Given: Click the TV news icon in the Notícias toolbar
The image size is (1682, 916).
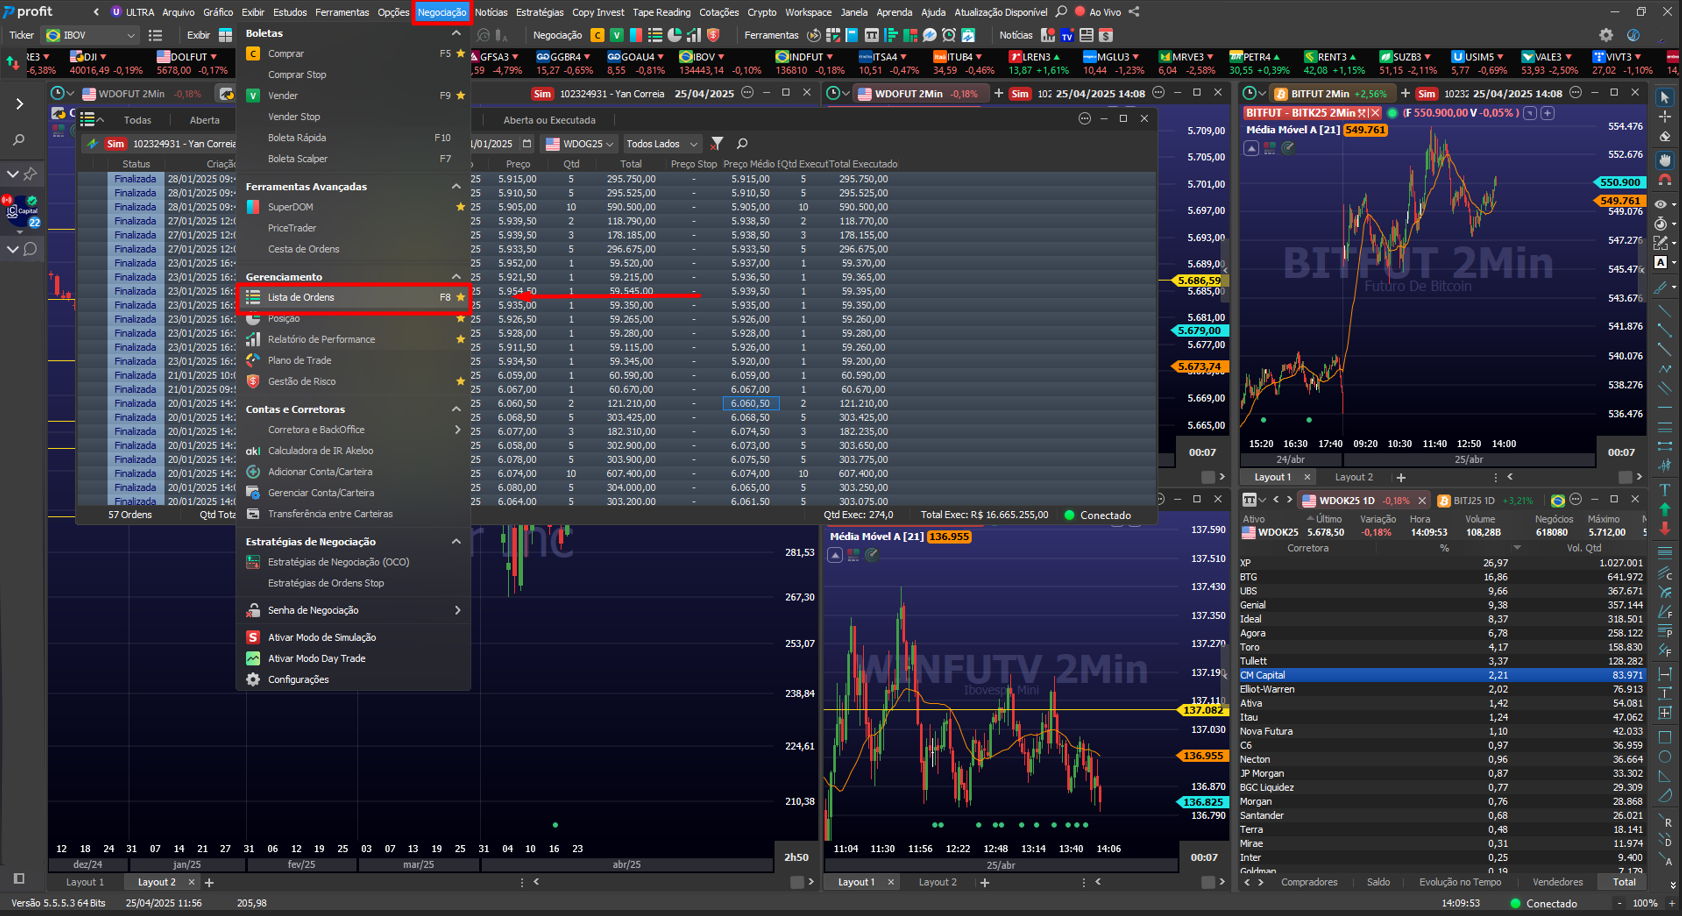Looking at the screenshot, I should pos(1067,35).
